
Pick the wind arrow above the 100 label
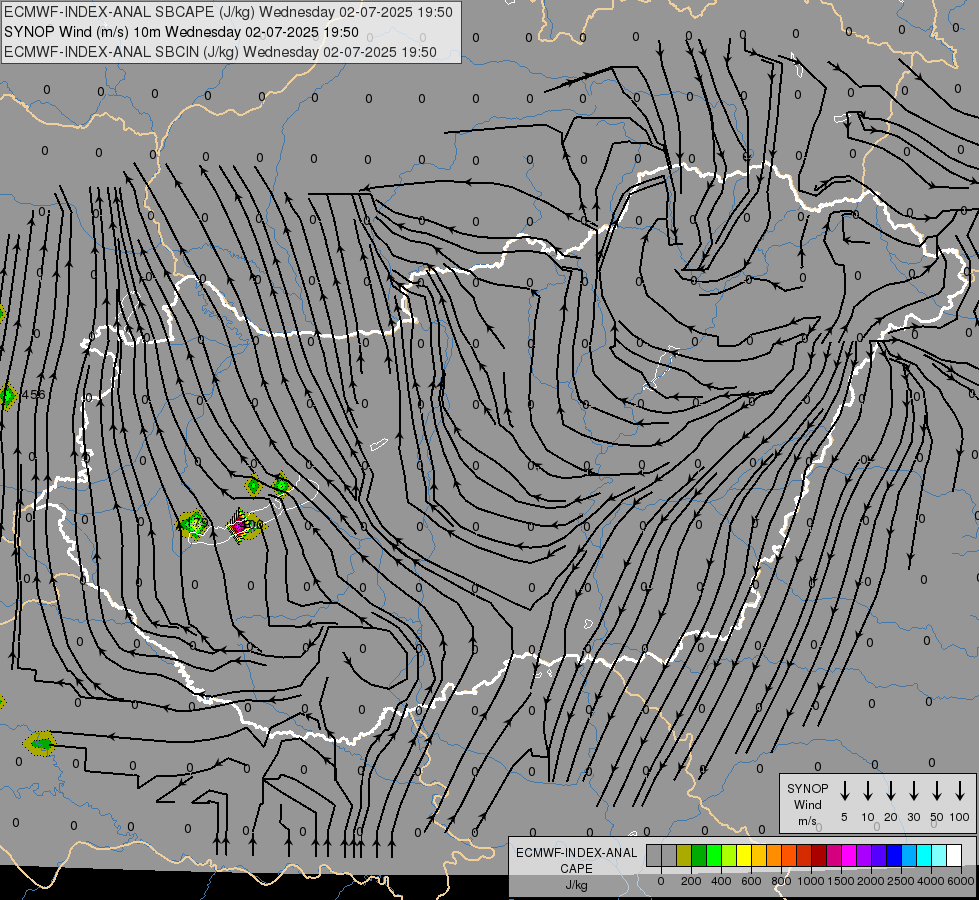[x=960, y=790]
